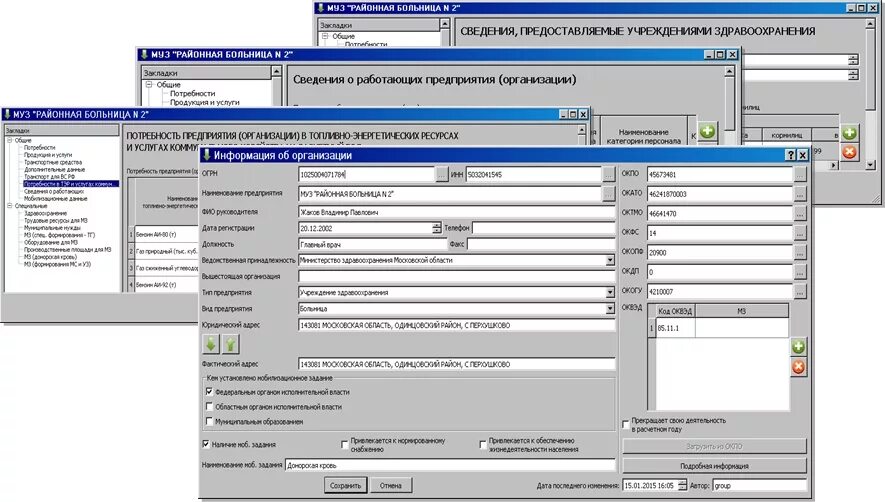Screen dimensions: 885x502
Task: Open the ОКПО lookup ellipsis button
Action: pyautogui.click(x=799, y=174)
